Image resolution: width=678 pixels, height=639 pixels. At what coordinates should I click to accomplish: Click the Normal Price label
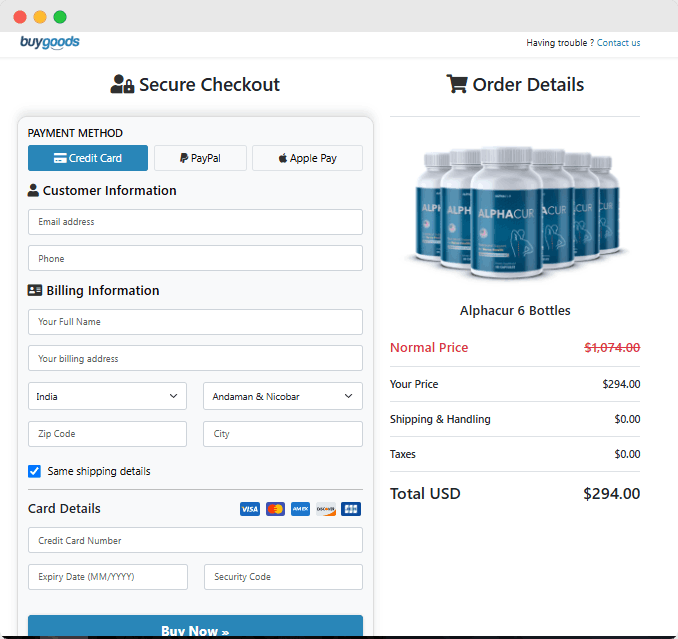(429, 347)
